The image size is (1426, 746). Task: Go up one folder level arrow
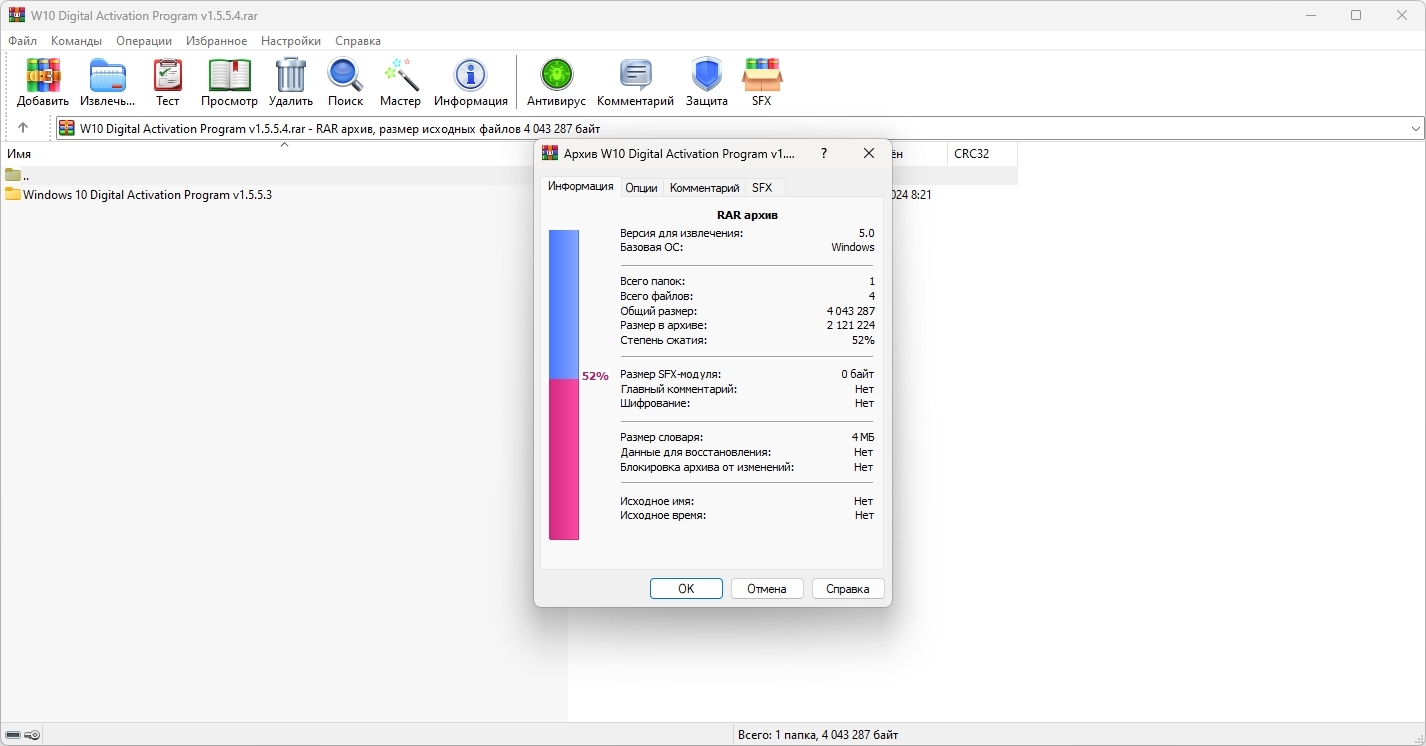pyautogui.click(x=23, y=128)
